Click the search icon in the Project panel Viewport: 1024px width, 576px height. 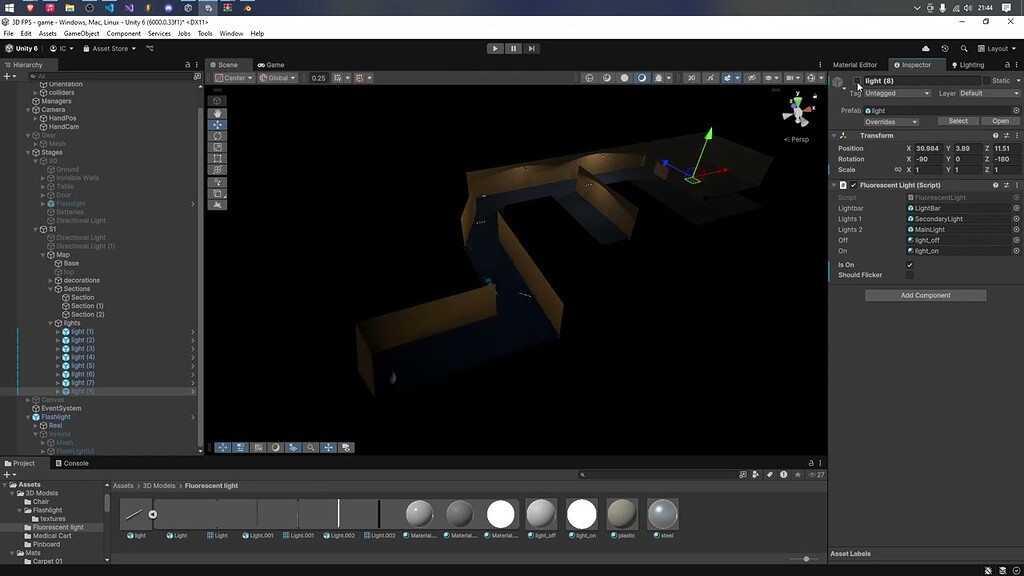[583, 474]
